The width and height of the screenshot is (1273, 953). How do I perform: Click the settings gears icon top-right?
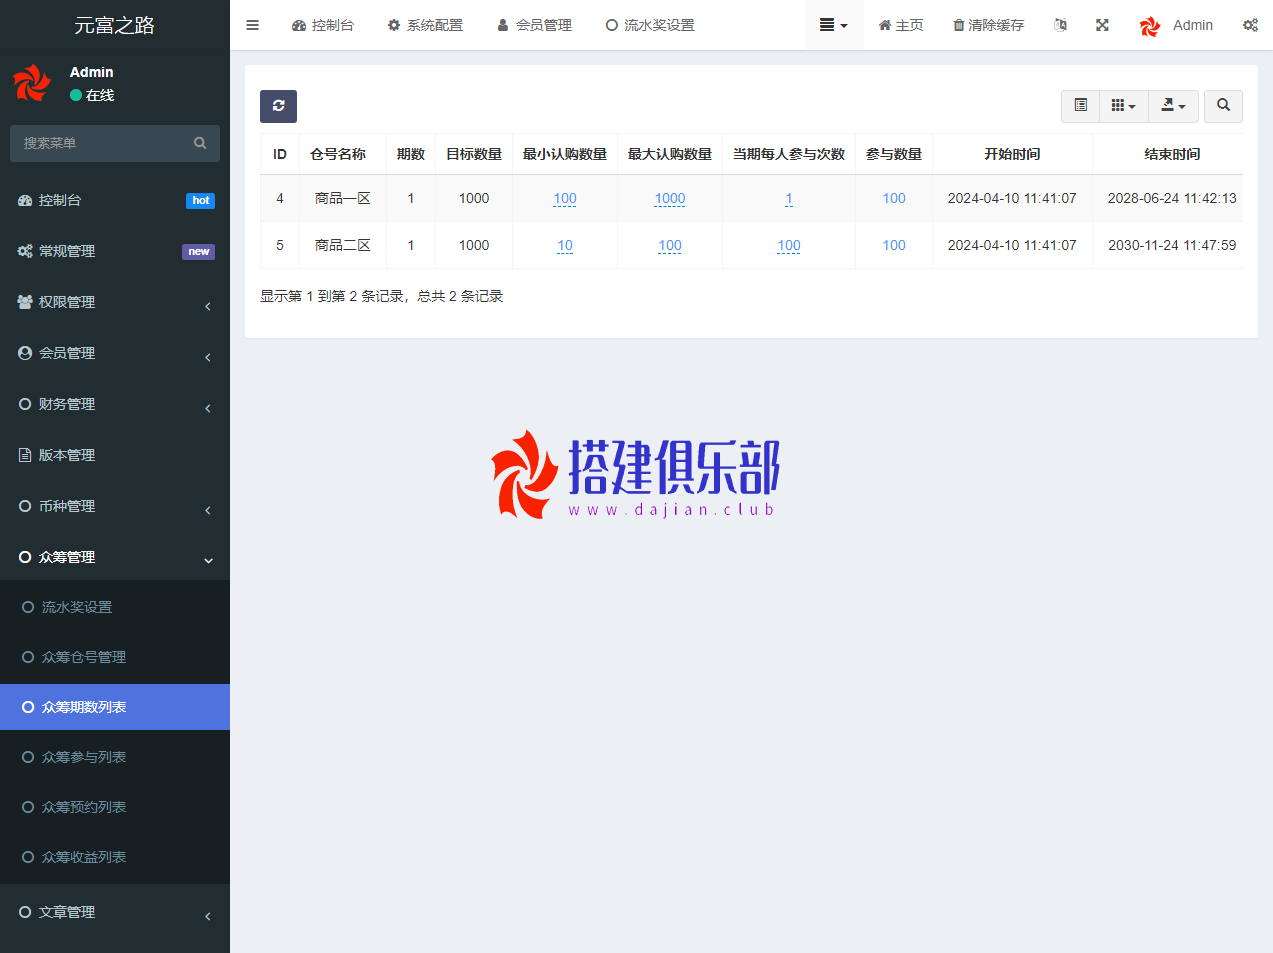pyautogui.click(x=1250, y=25)
